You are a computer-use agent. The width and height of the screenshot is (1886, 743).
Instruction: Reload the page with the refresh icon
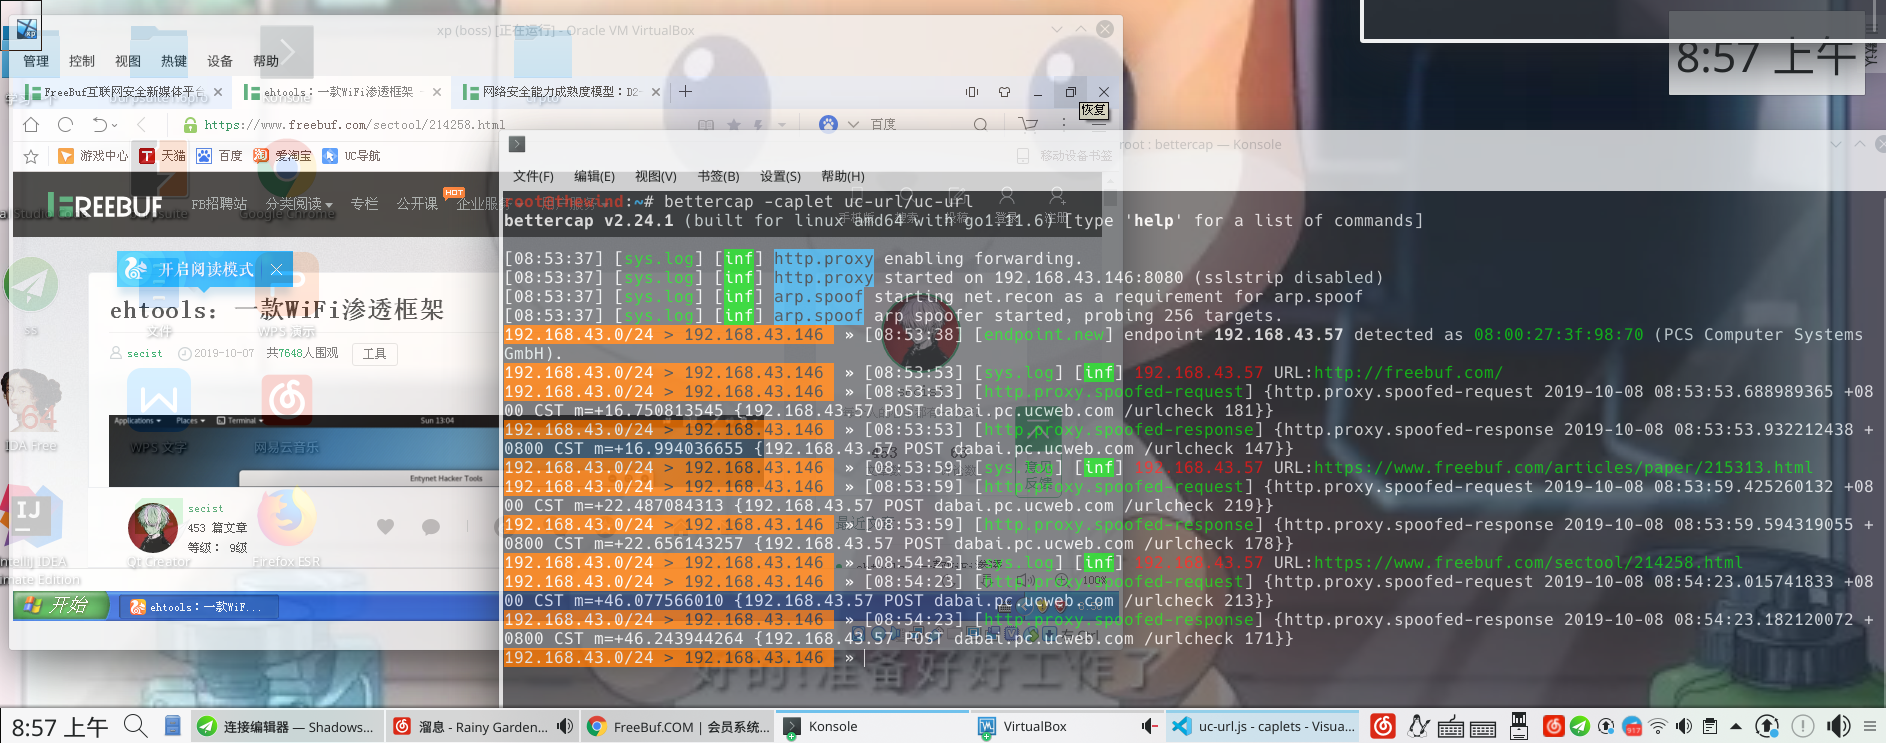click(x=66, y=125)
